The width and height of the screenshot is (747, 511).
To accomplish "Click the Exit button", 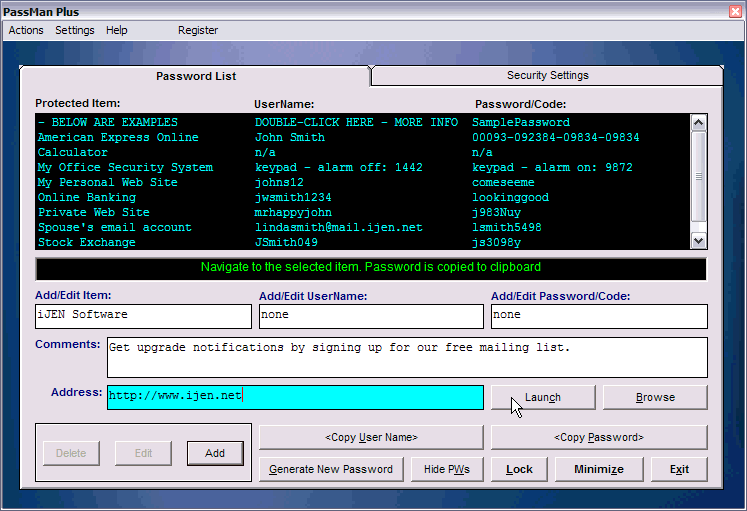I will pos(679,470).
